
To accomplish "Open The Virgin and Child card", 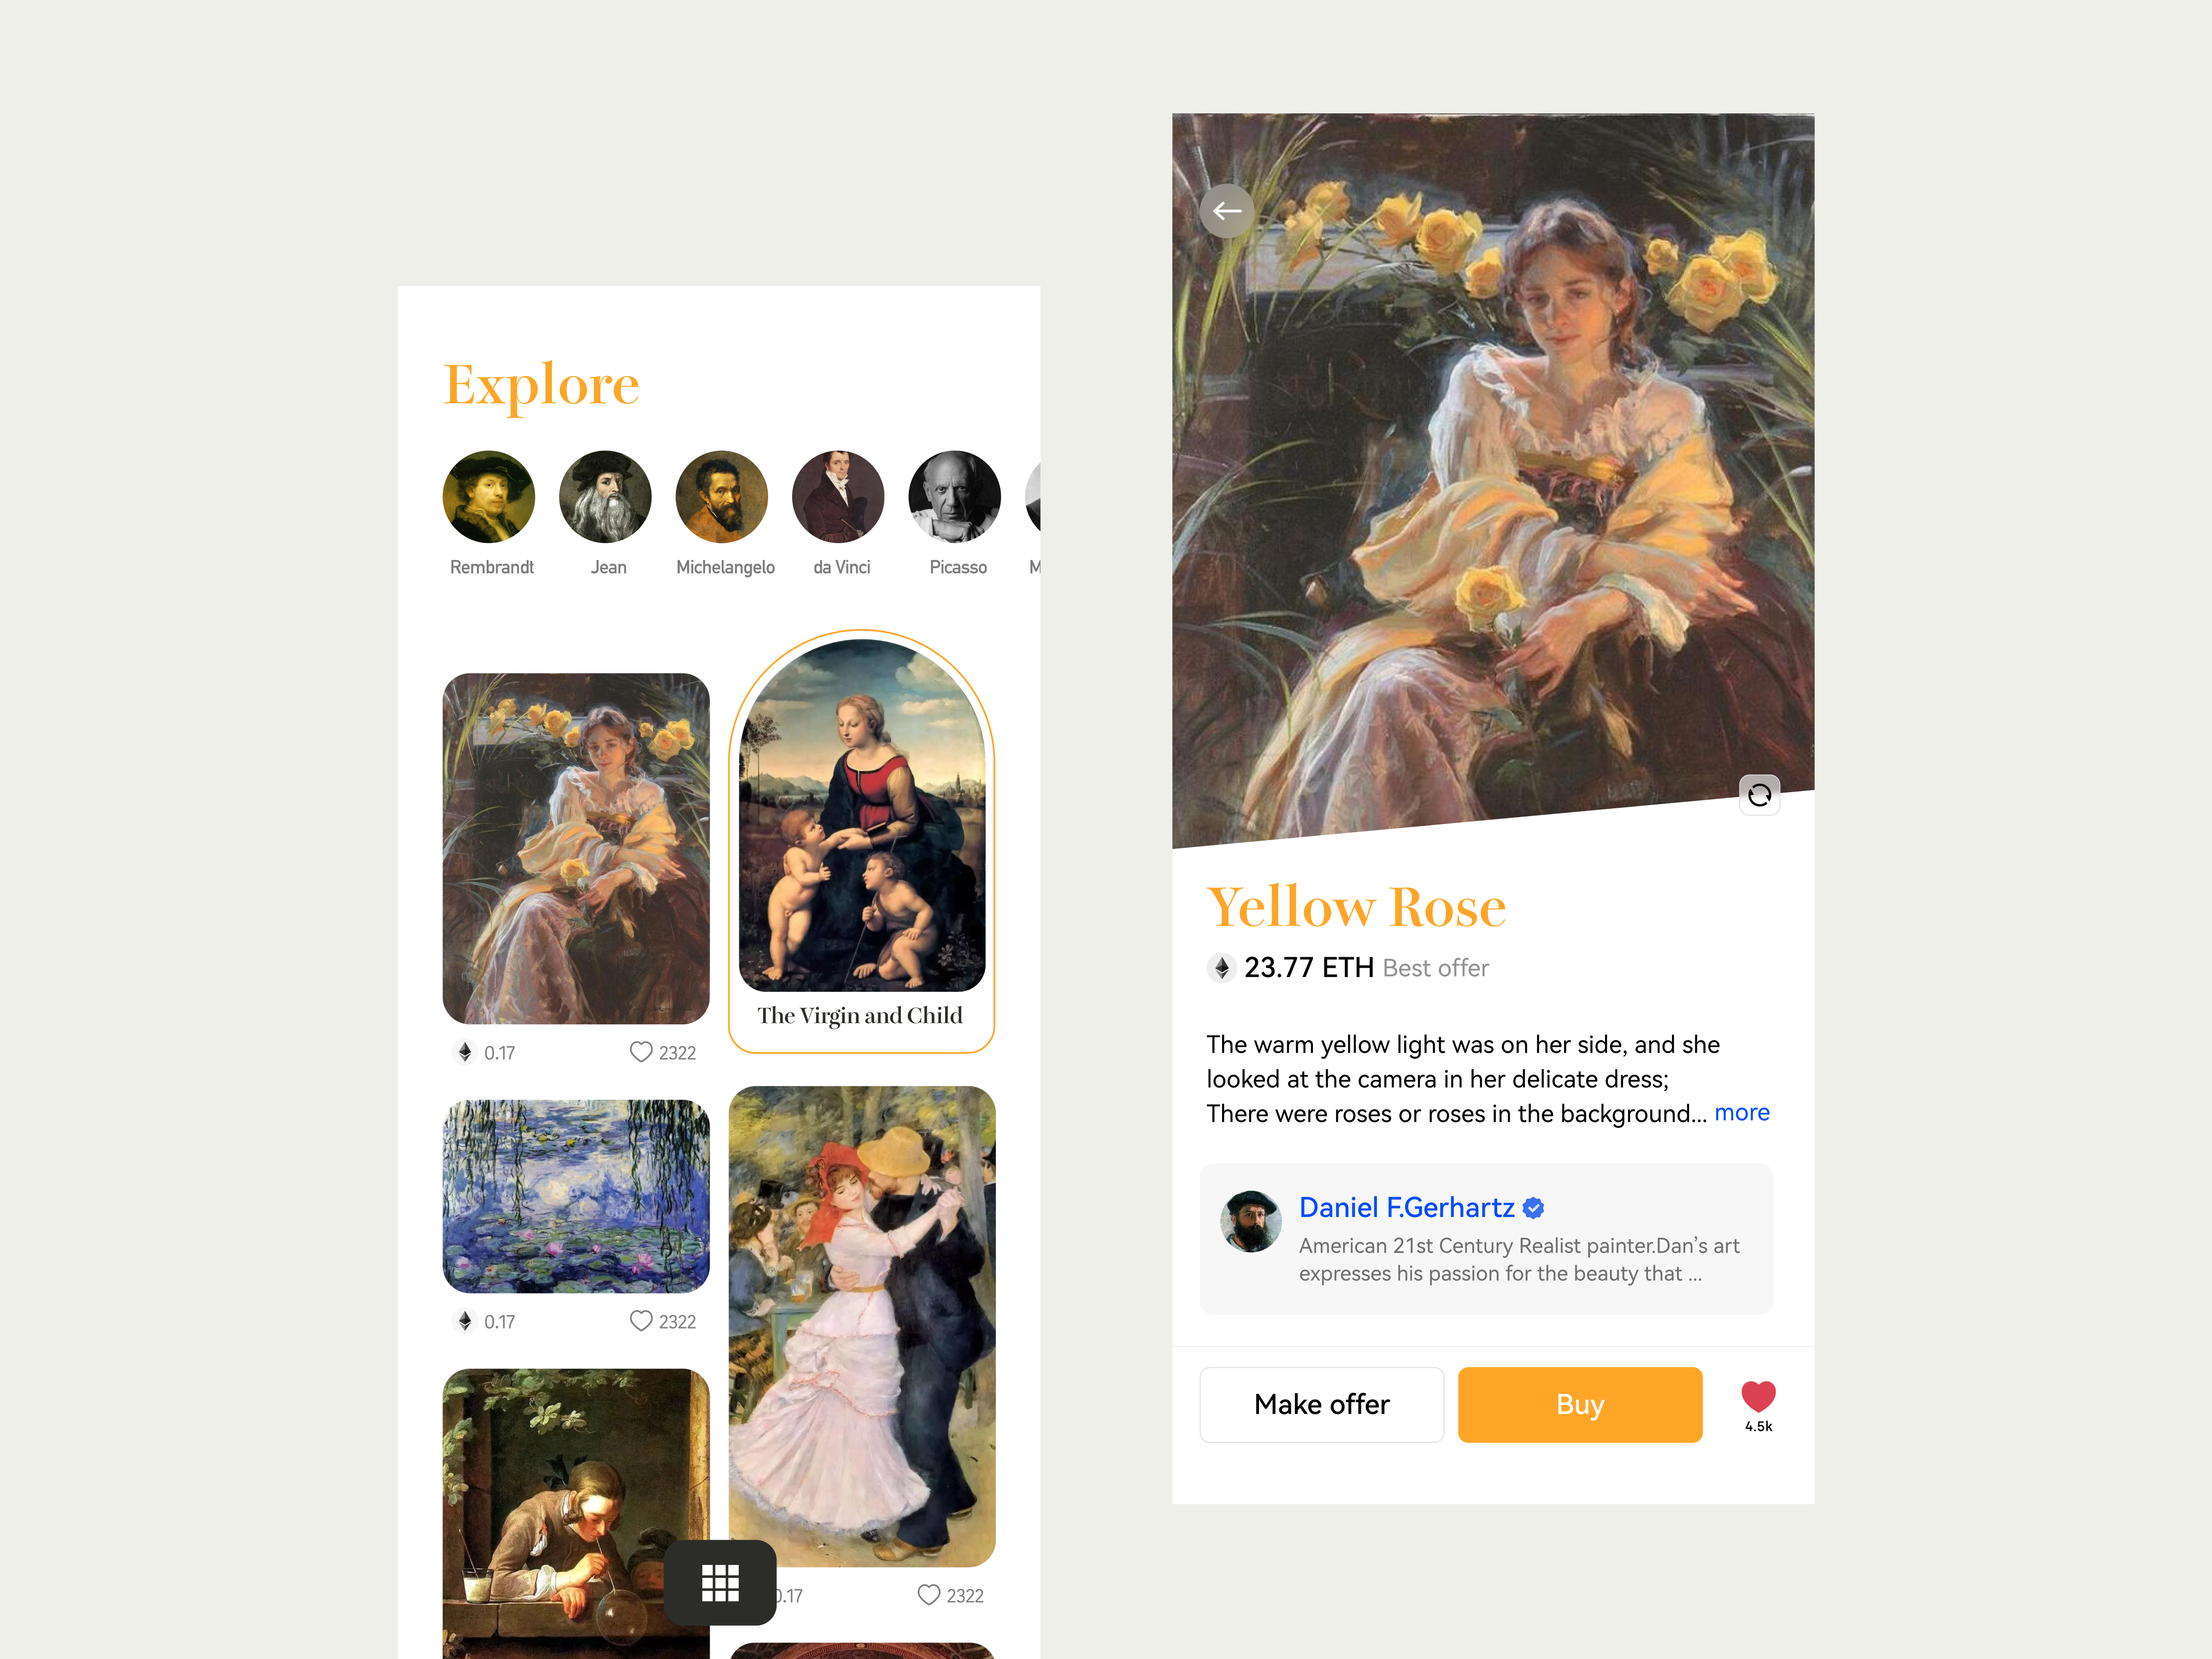I will (861, 841).
